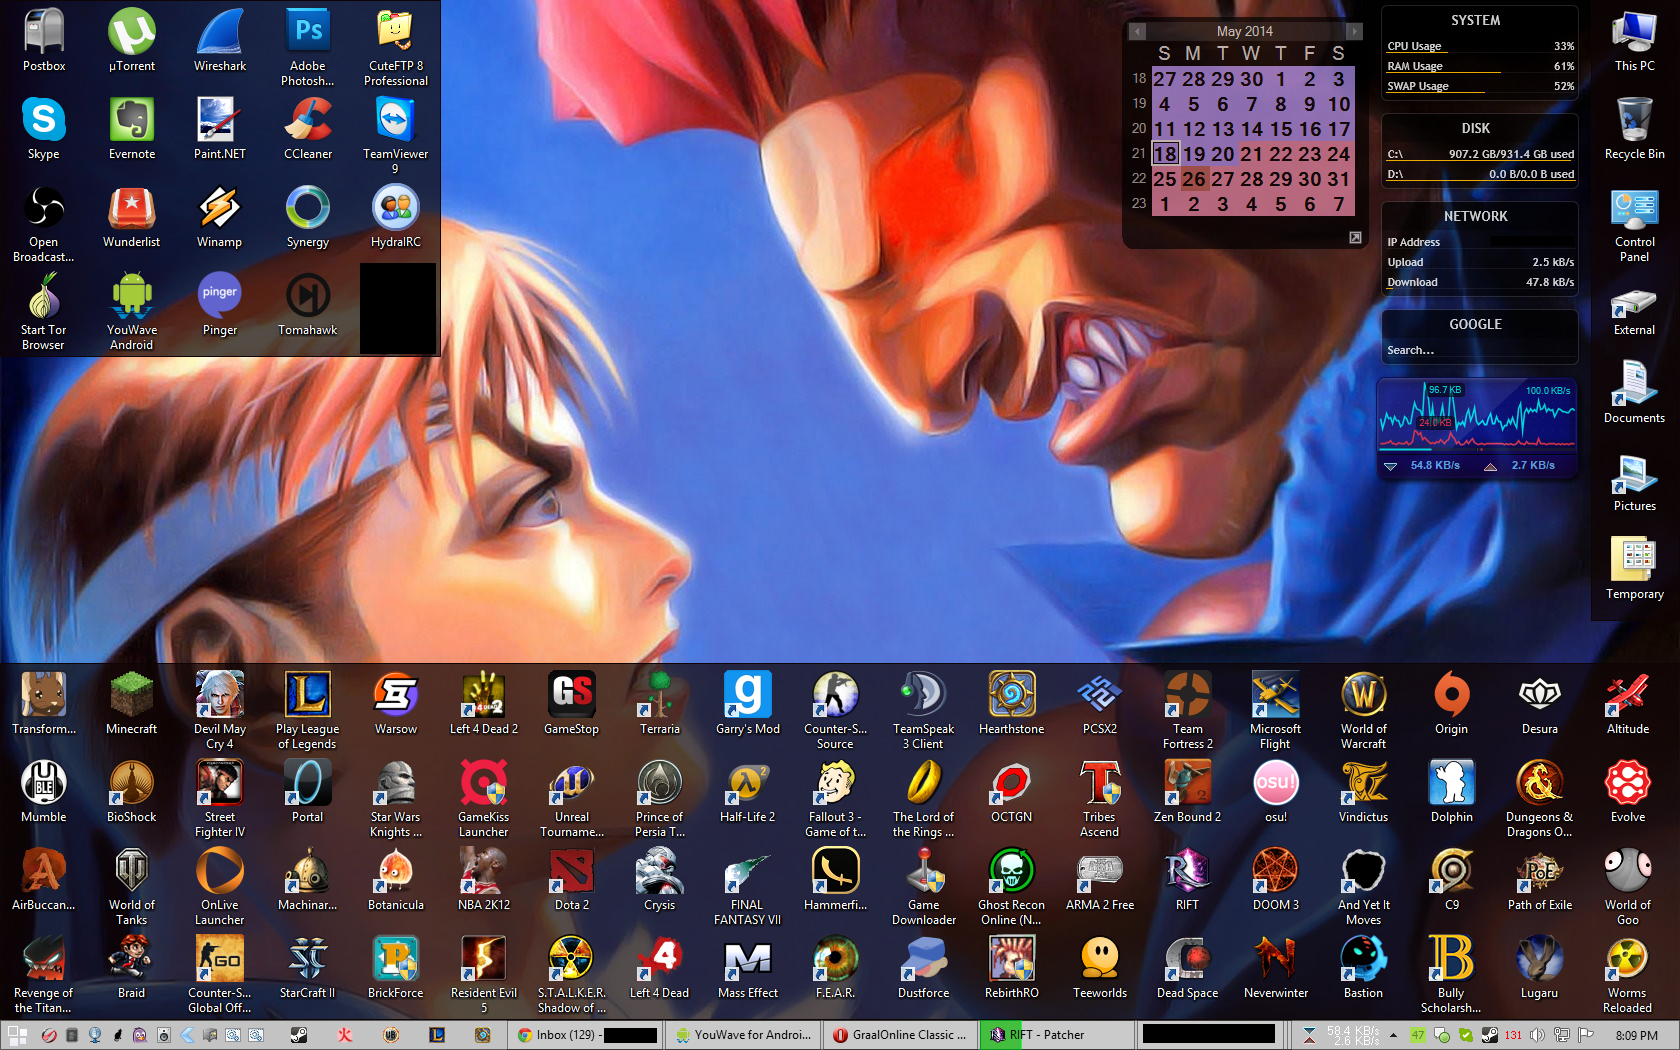The image size is (1680, 1050).
Task: Expand the calendar gadget with corner icon
Action: (x=1355, y=237)
